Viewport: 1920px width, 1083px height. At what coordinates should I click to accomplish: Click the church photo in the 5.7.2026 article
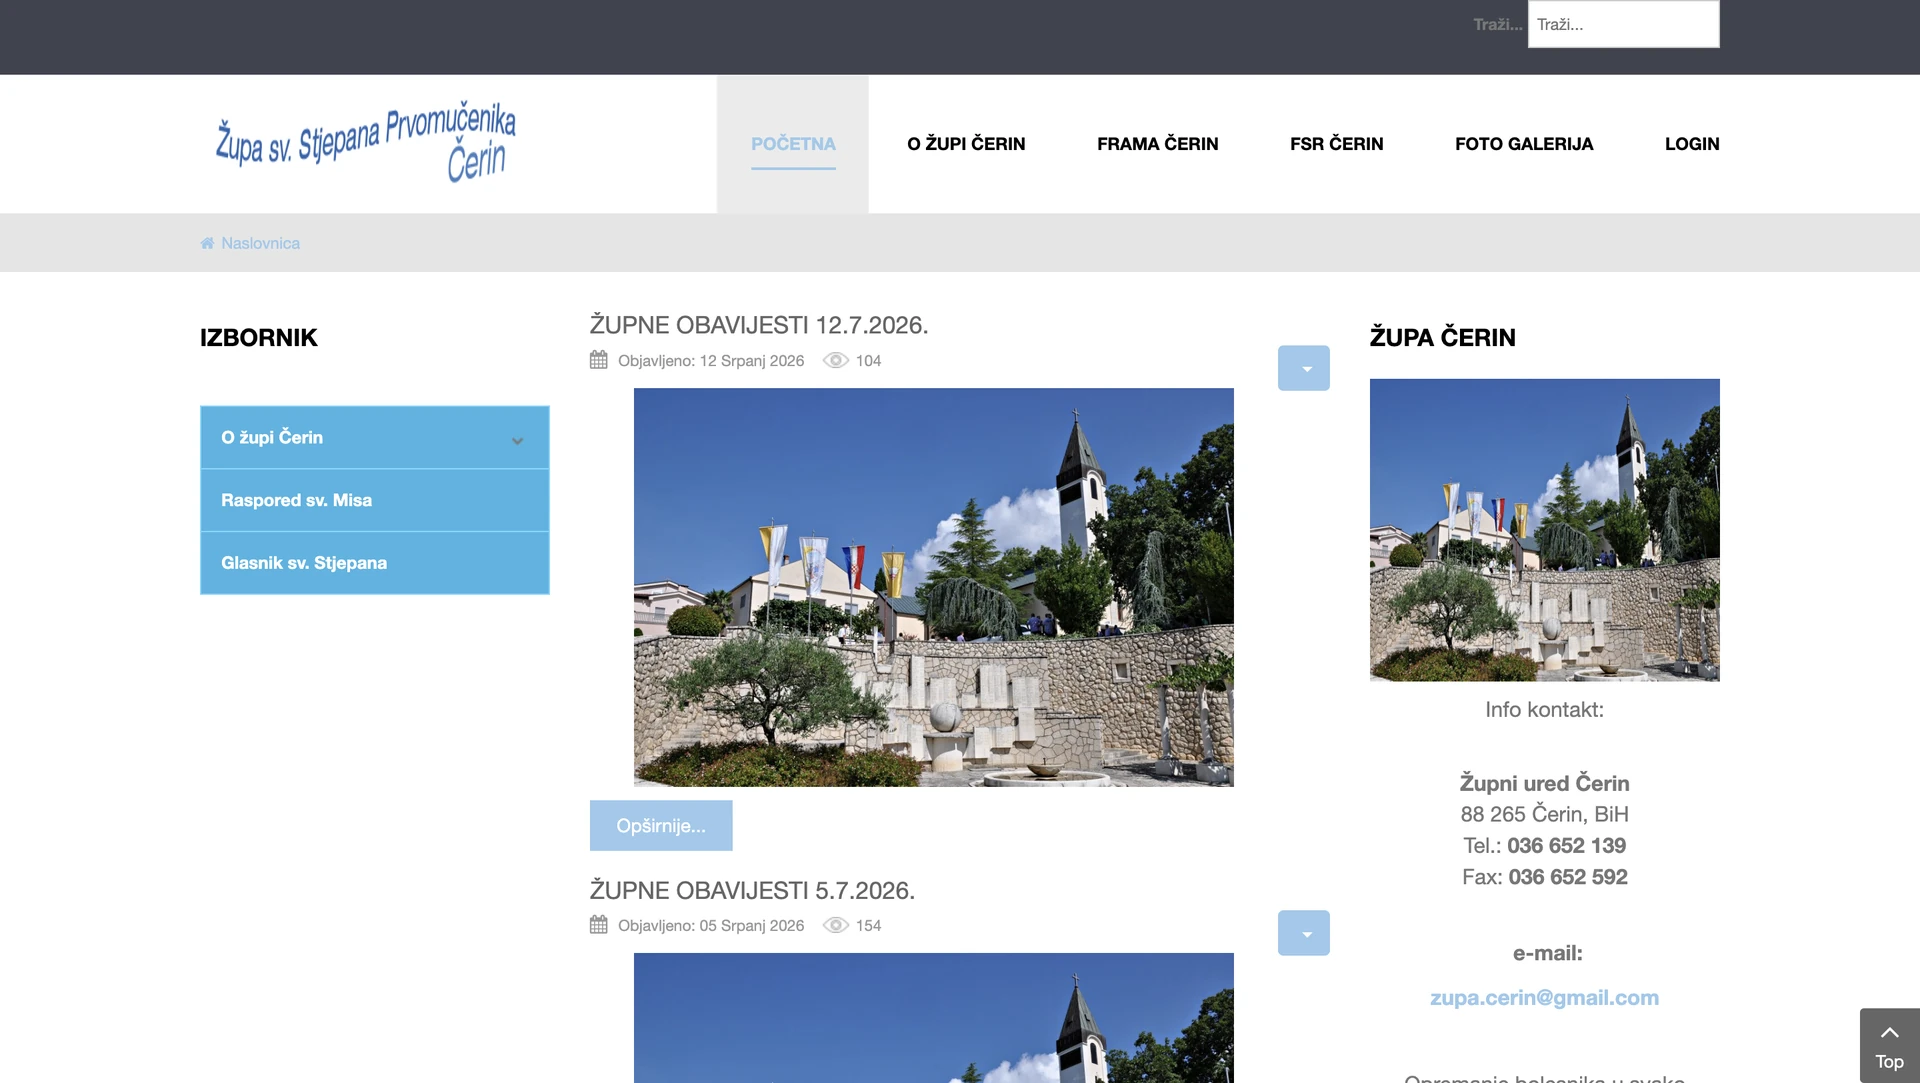click(934, 1018)
